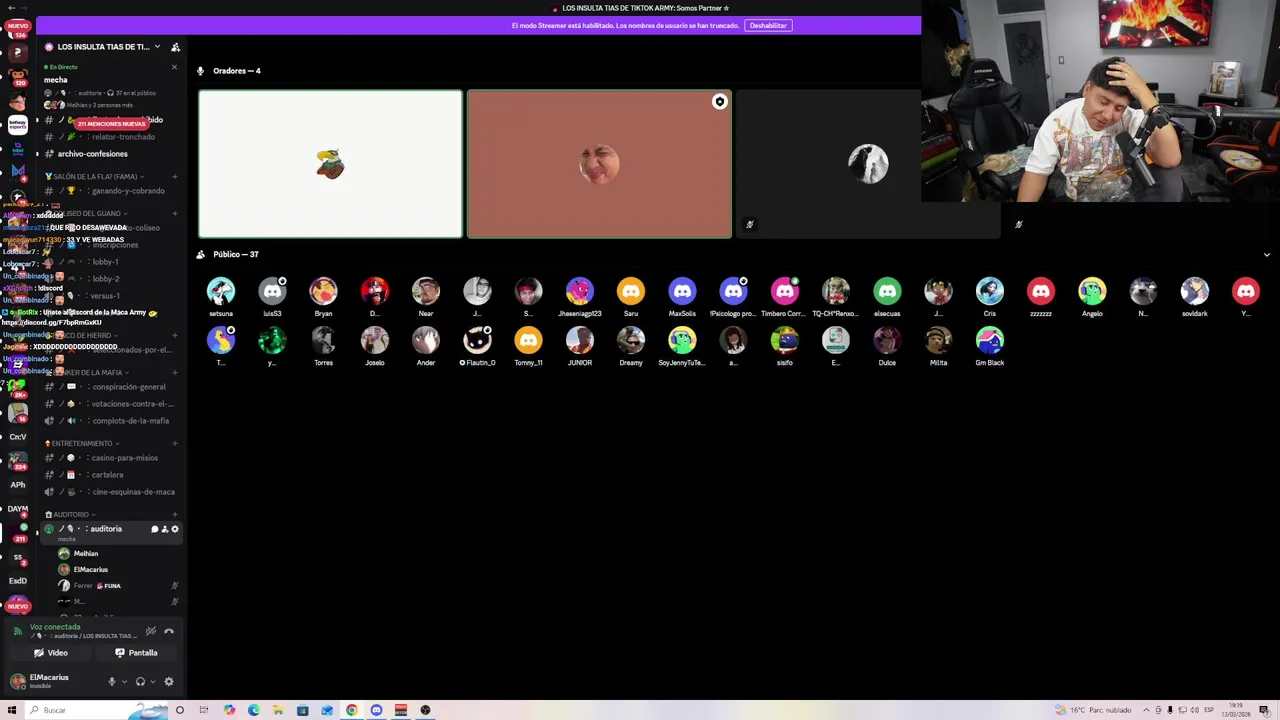Click audience member Gm Black avatar
1280x720 pixels.
[x=990, y=341]
